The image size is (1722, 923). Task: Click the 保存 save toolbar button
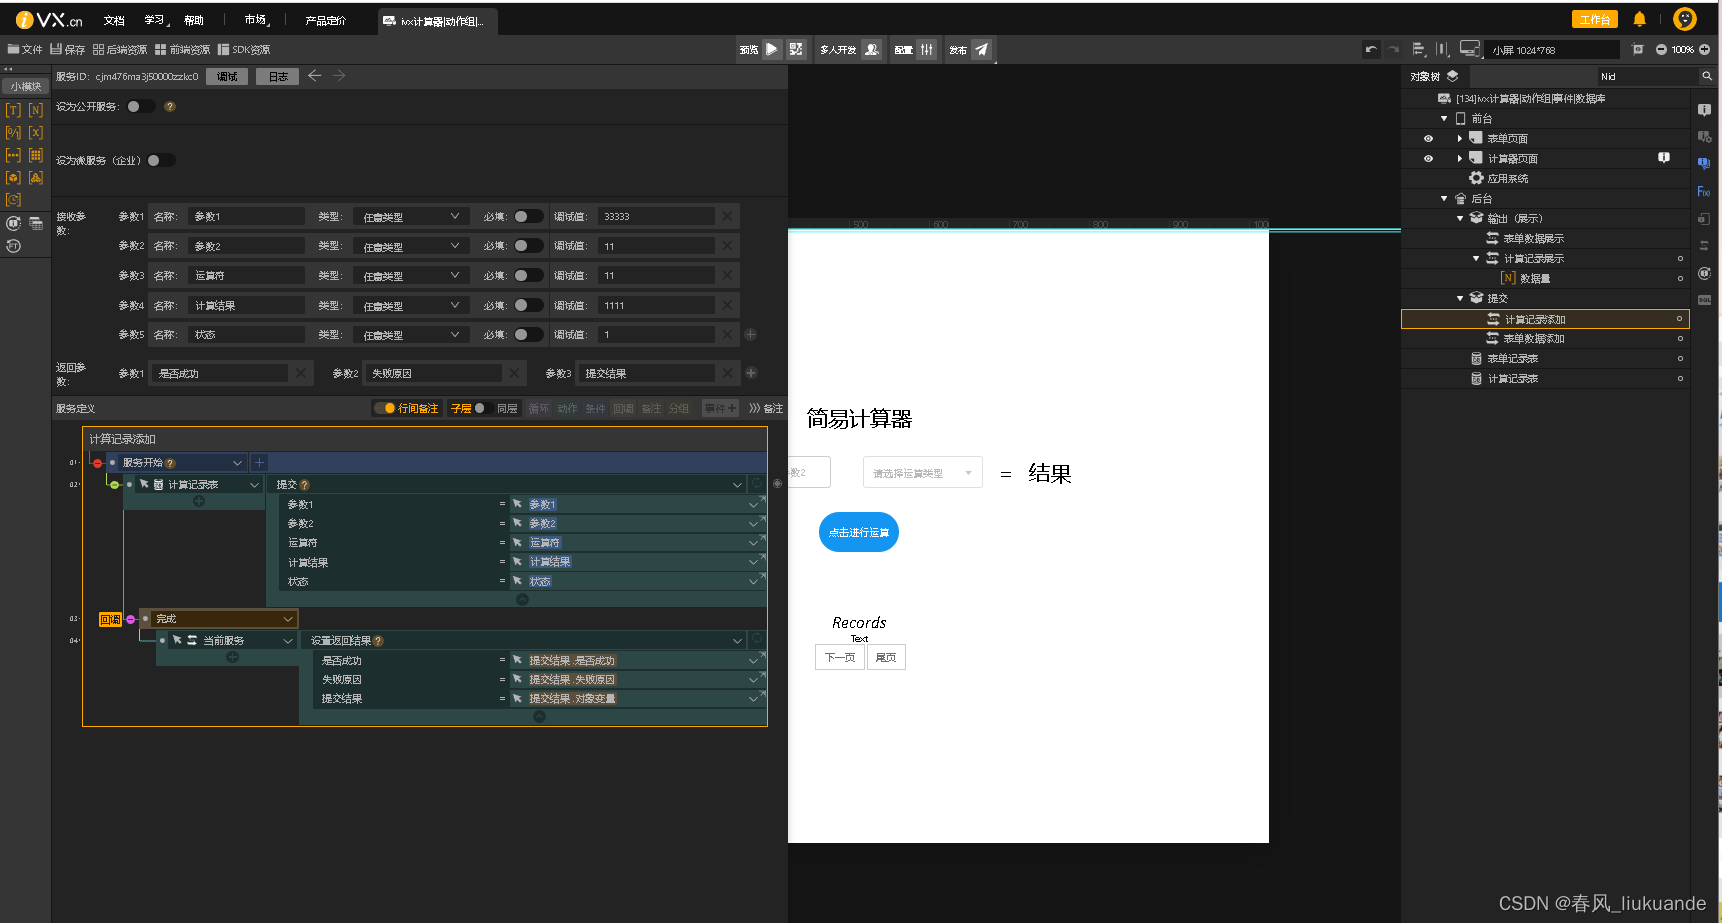(x=68, y=49)
